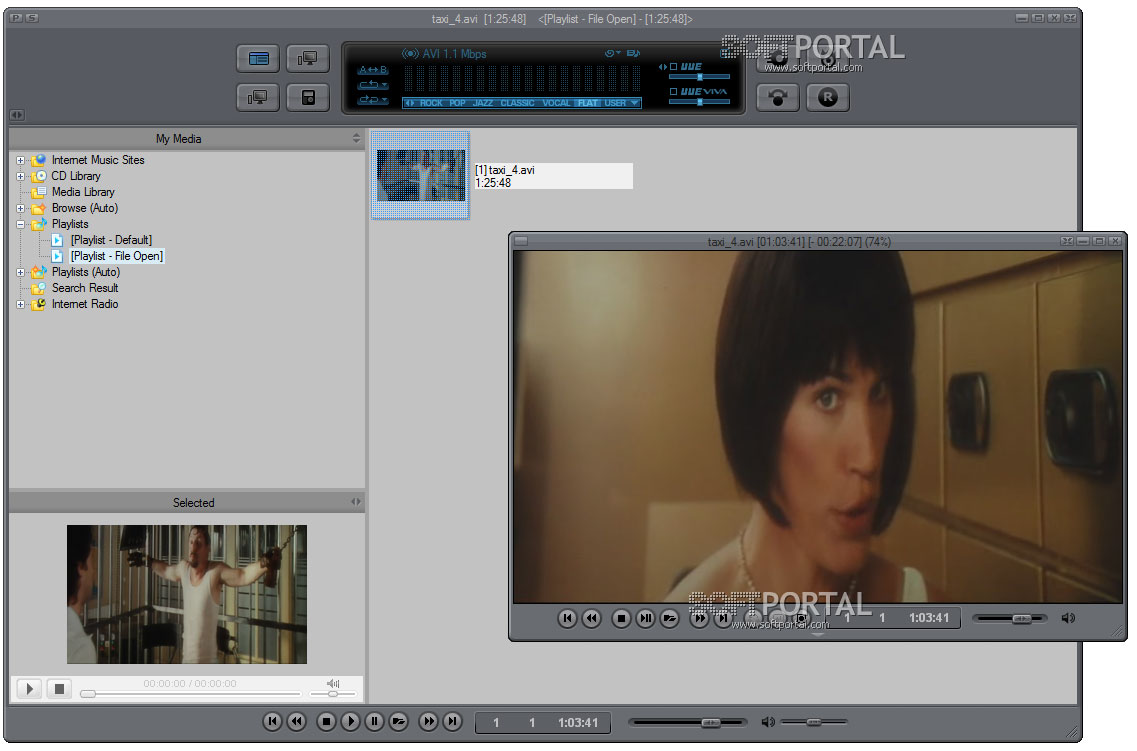Click the lyrics note icon in display
The height and width of the screenshot is (751, 1137).
click(633, 53)
